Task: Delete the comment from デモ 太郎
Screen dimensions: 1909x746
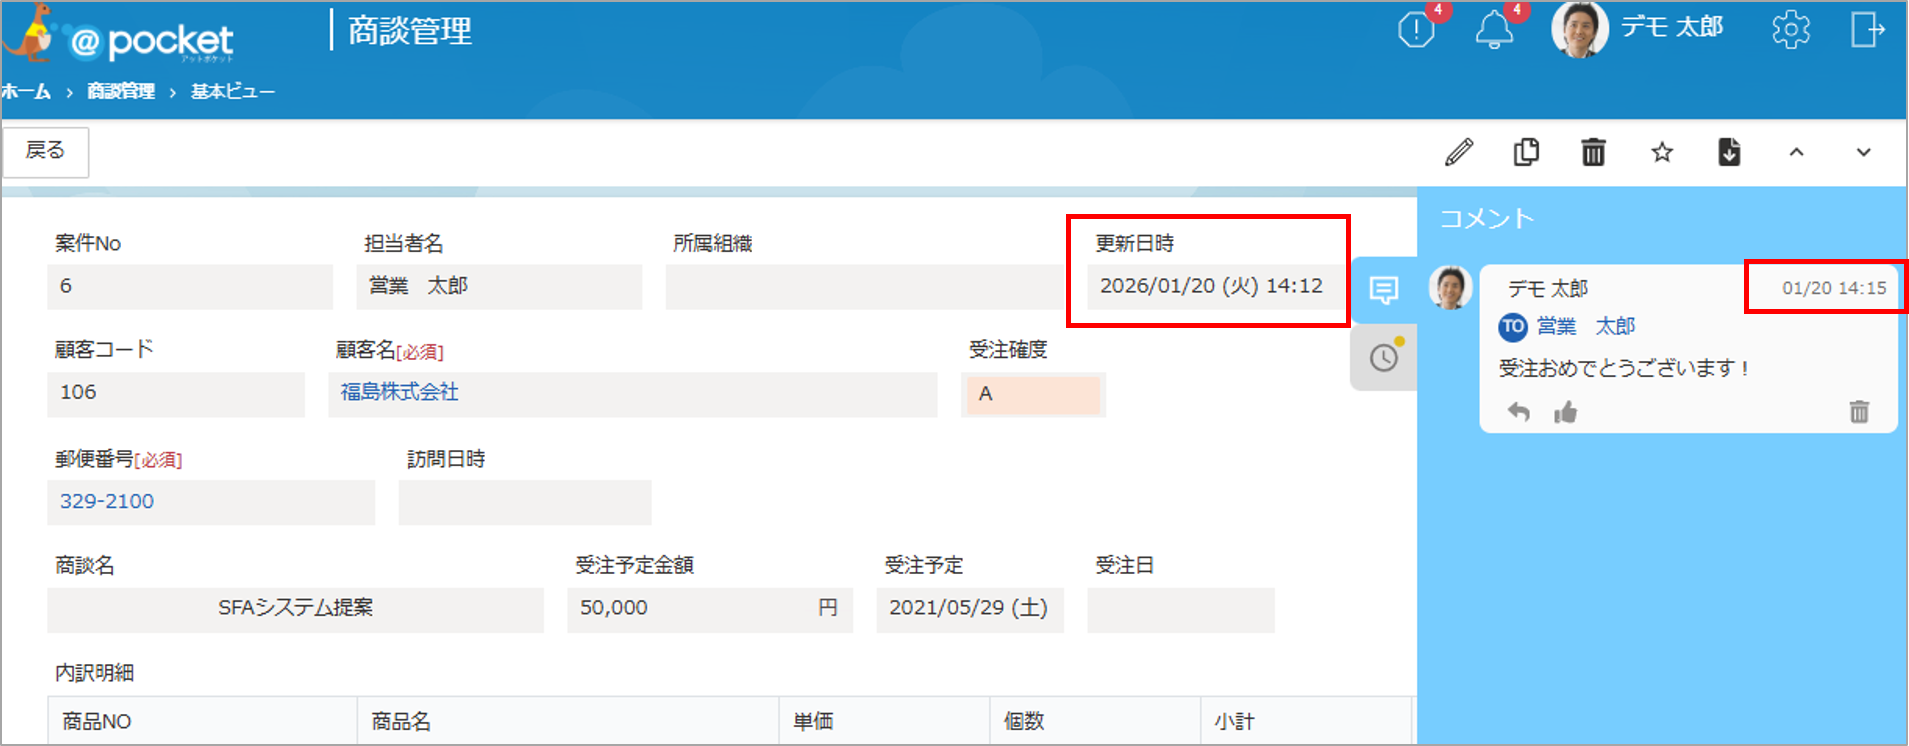Action: [1858, 412]
